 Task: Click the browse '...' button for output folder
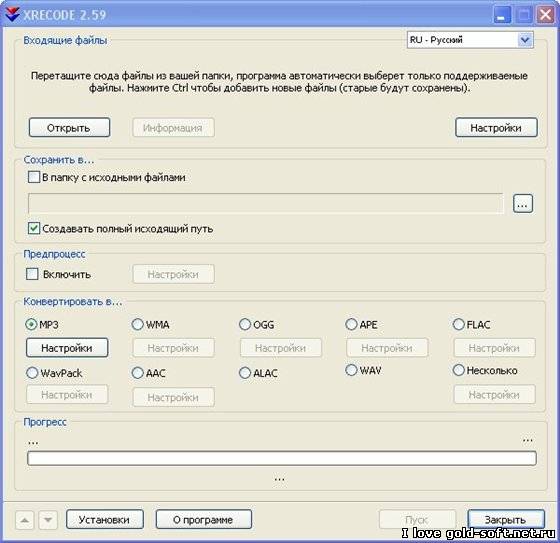523,204
